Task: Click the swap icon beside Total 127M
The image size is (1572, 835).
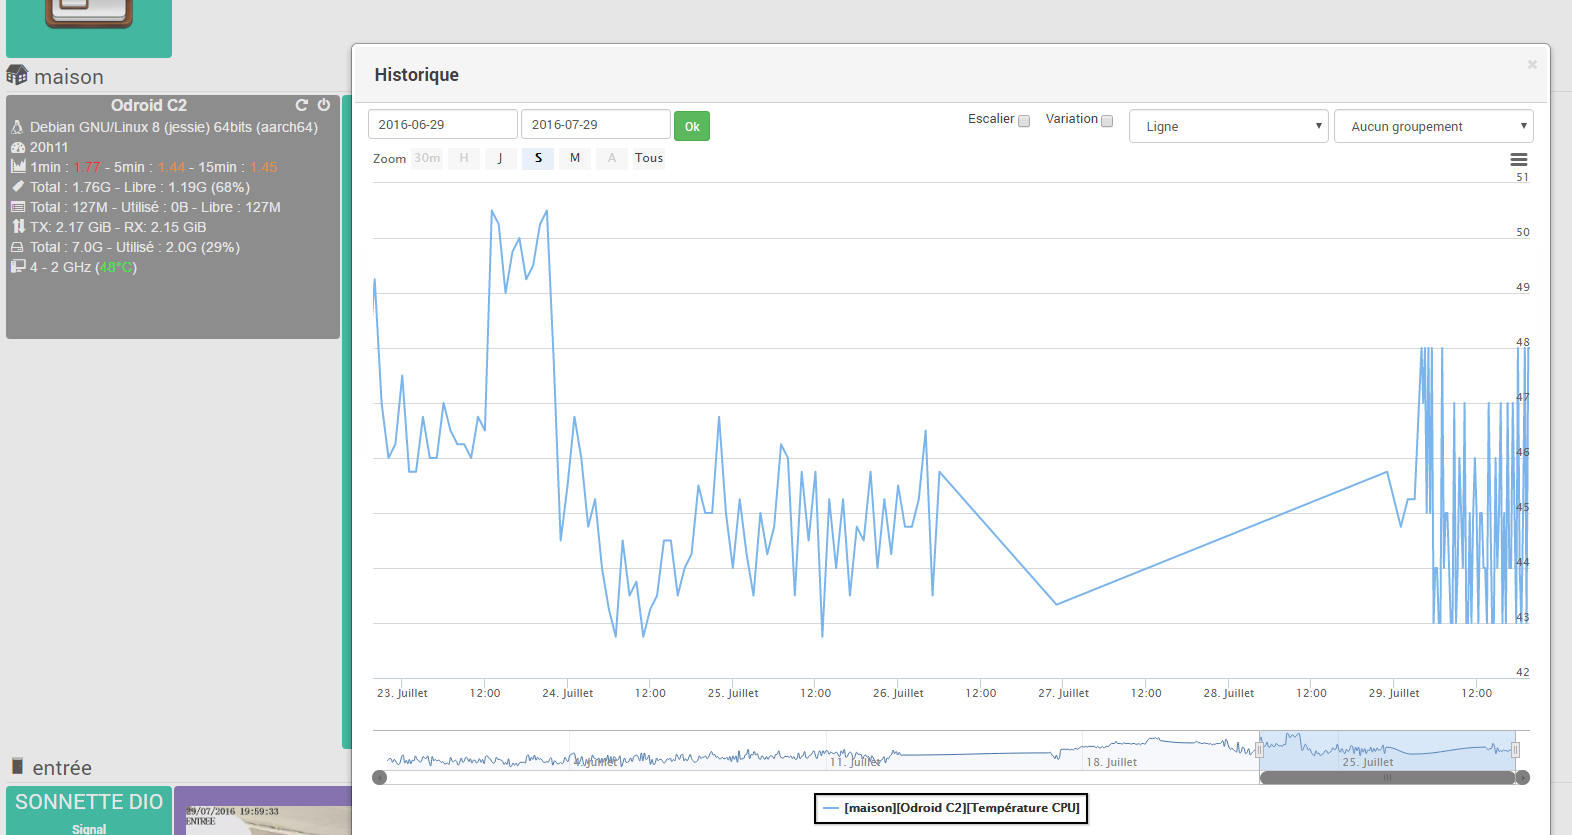Action: (18, 207)
